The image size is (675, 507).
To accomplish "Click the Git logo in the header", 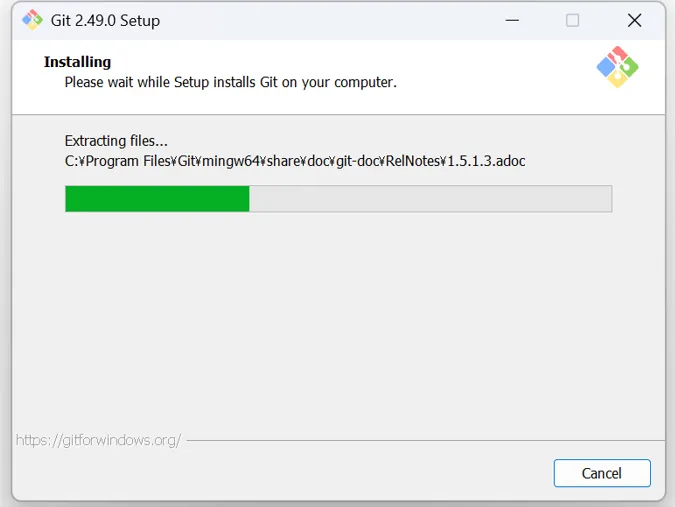I will (617, 67).
